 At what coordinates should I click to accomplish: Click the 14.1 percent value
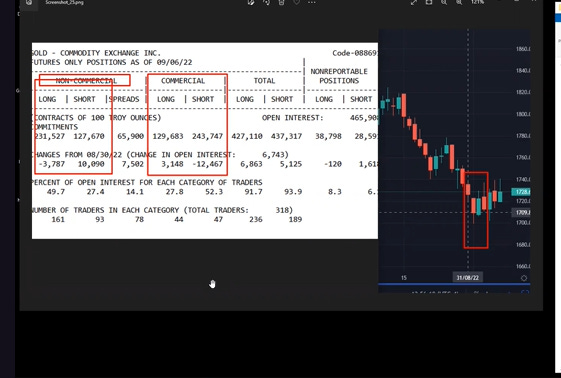[x=135, y=192]
